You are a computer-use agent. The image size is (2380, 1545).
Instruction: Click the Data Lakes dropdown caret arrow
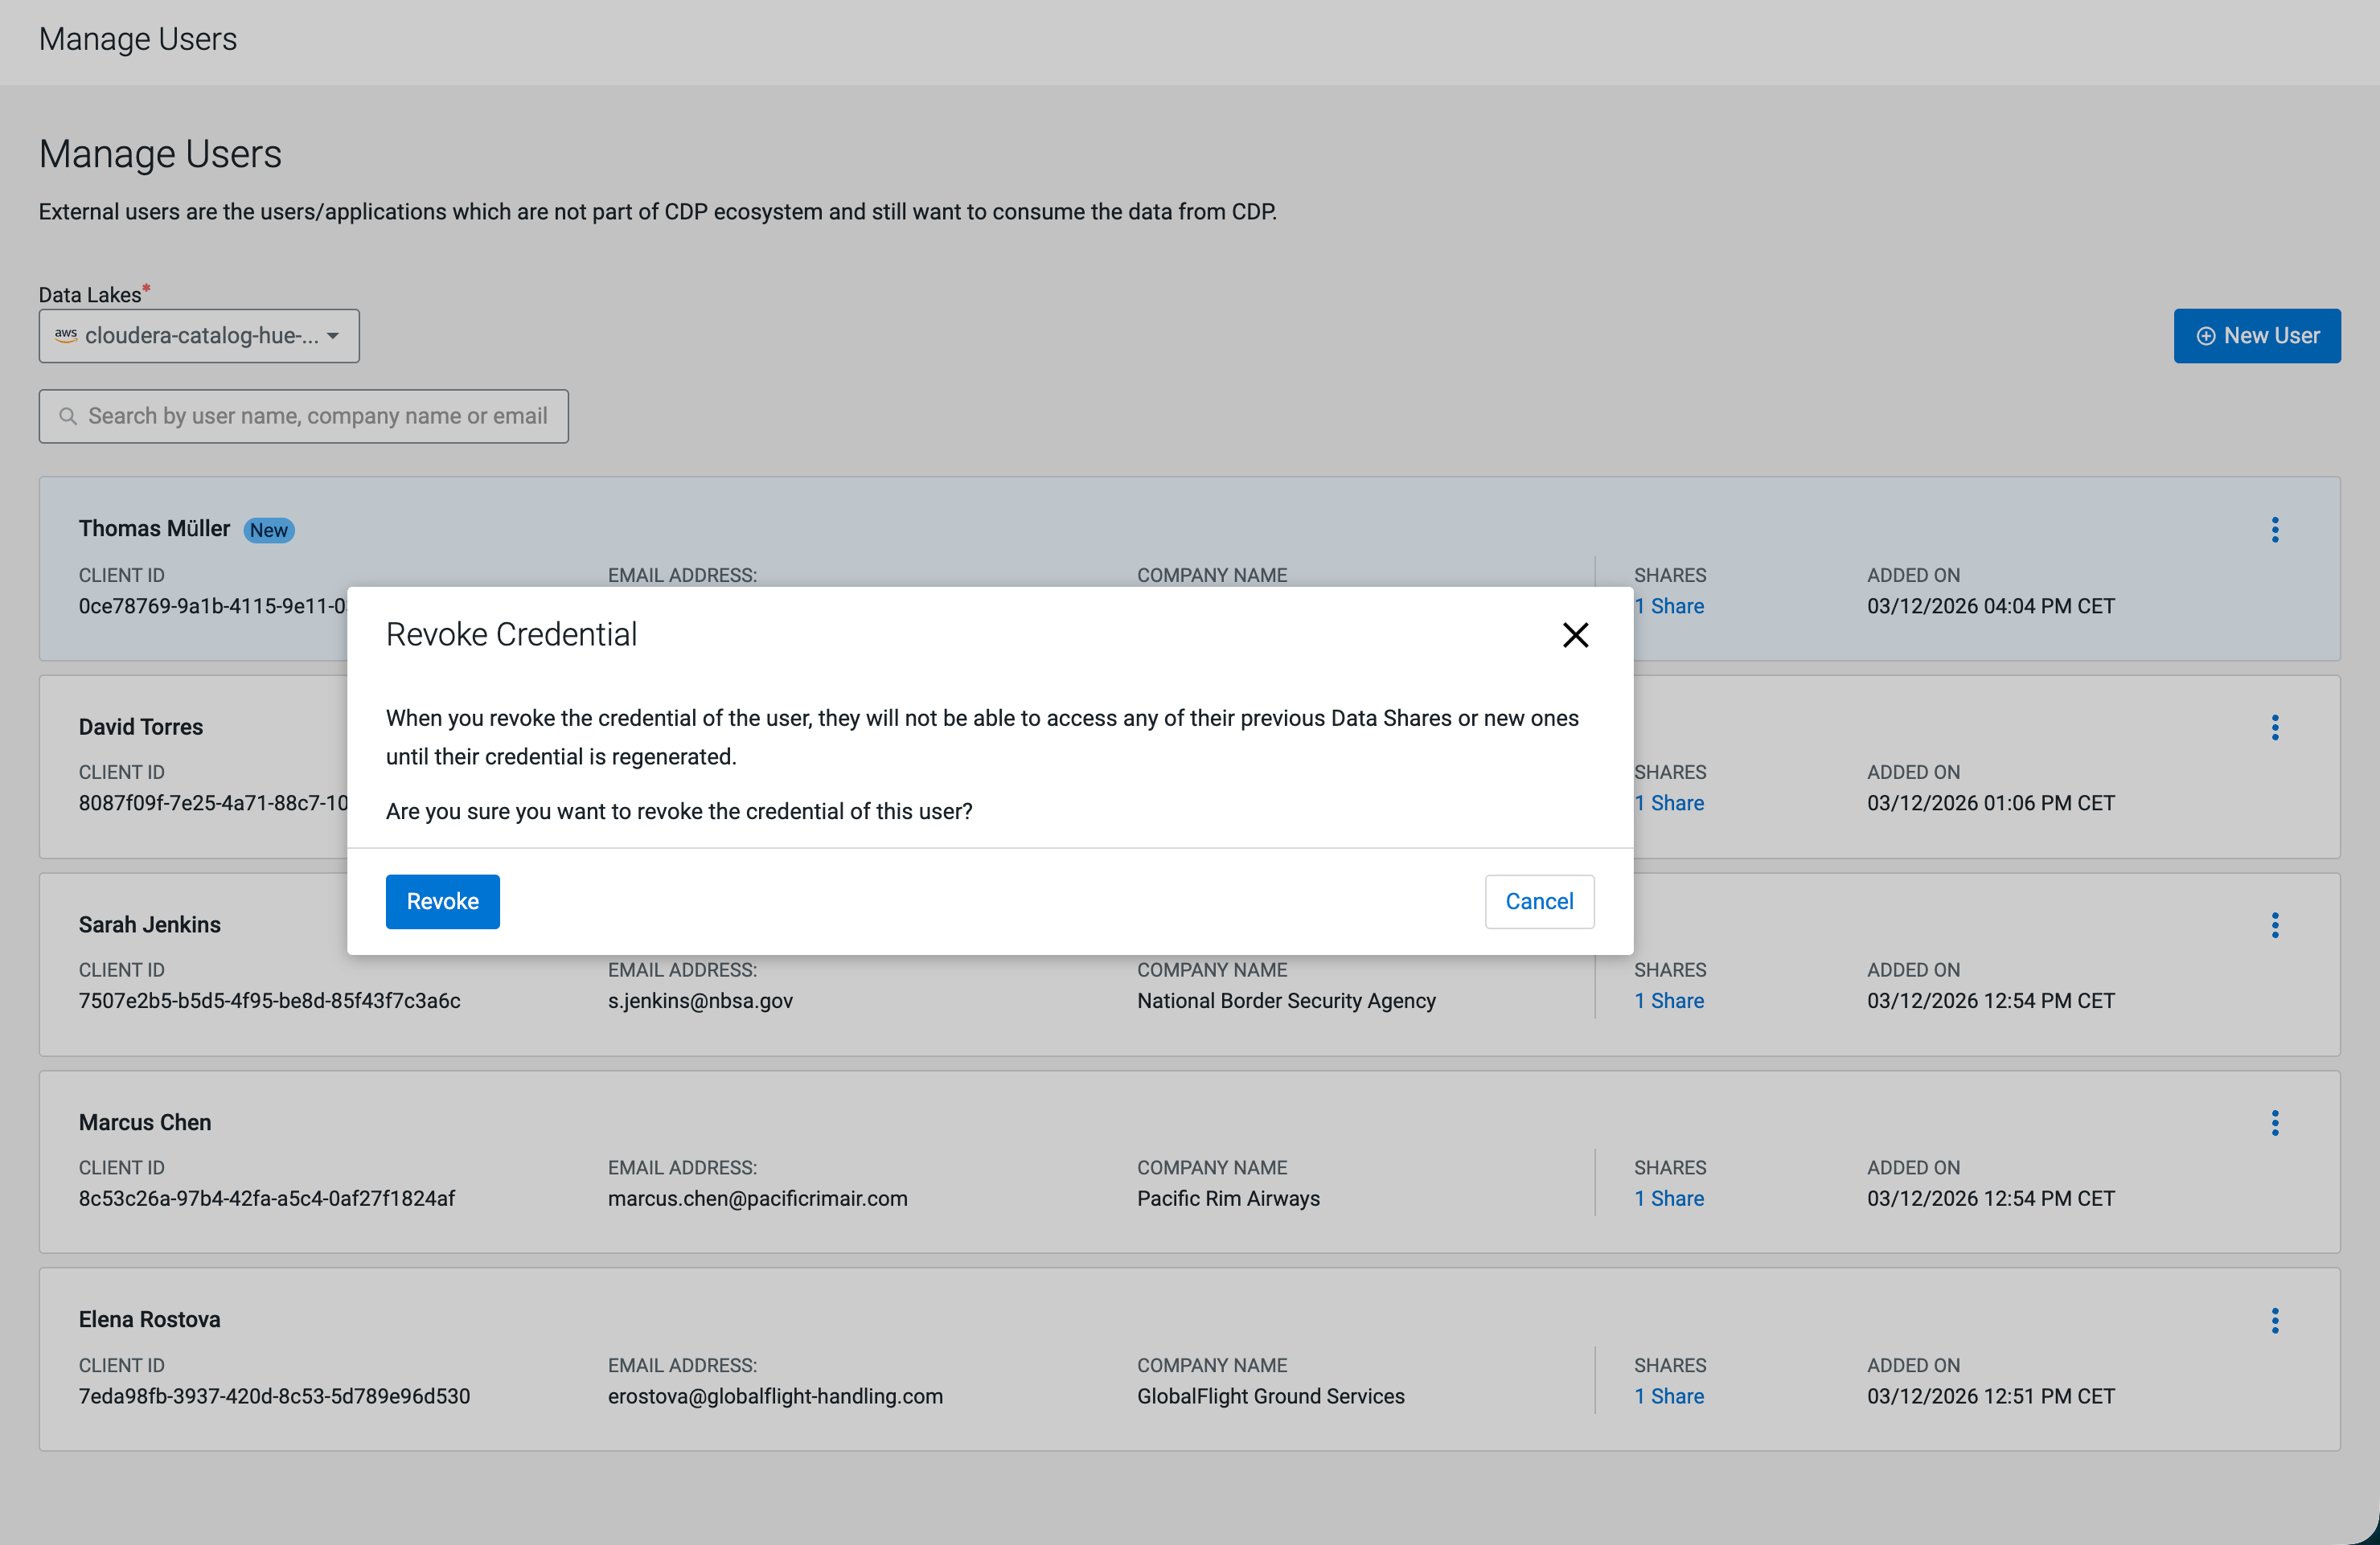coord(333,336)
